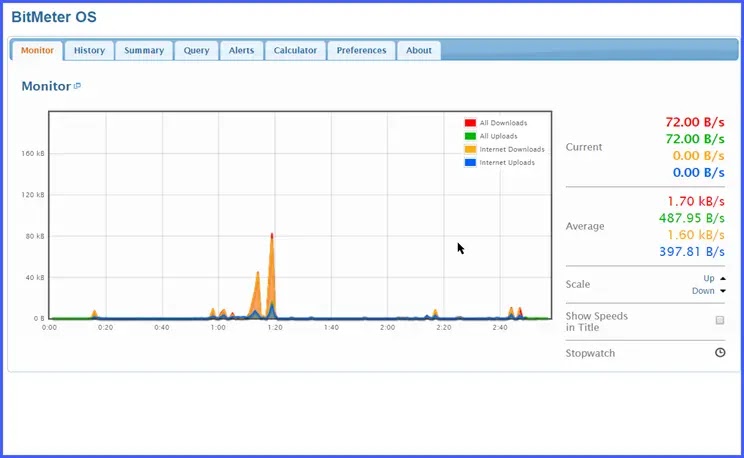The width and height of the screenshot is (744, 458).
Task: Click the BitMeter OS title
Action: pyautogui.click(x=54, y=17)
